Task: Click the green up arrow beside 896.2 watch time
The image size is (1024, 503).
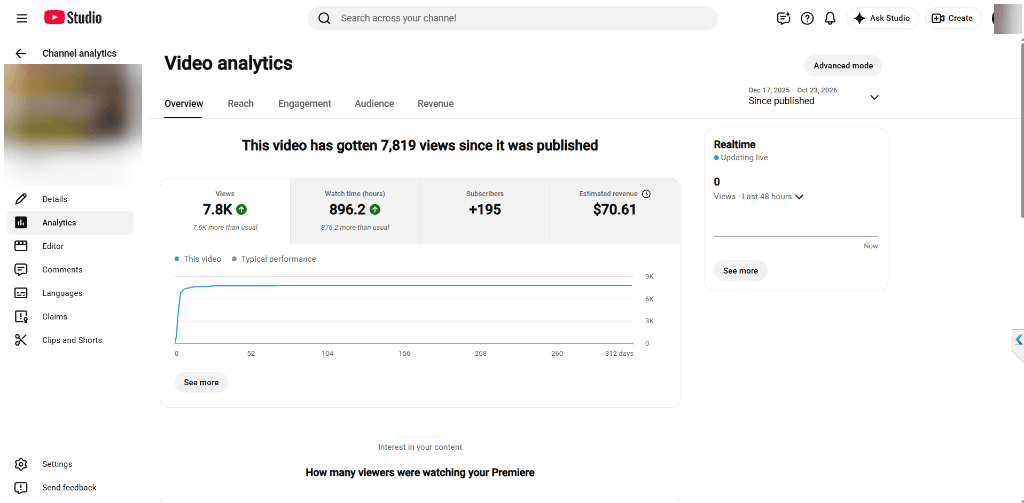Action: coord(375,210)
